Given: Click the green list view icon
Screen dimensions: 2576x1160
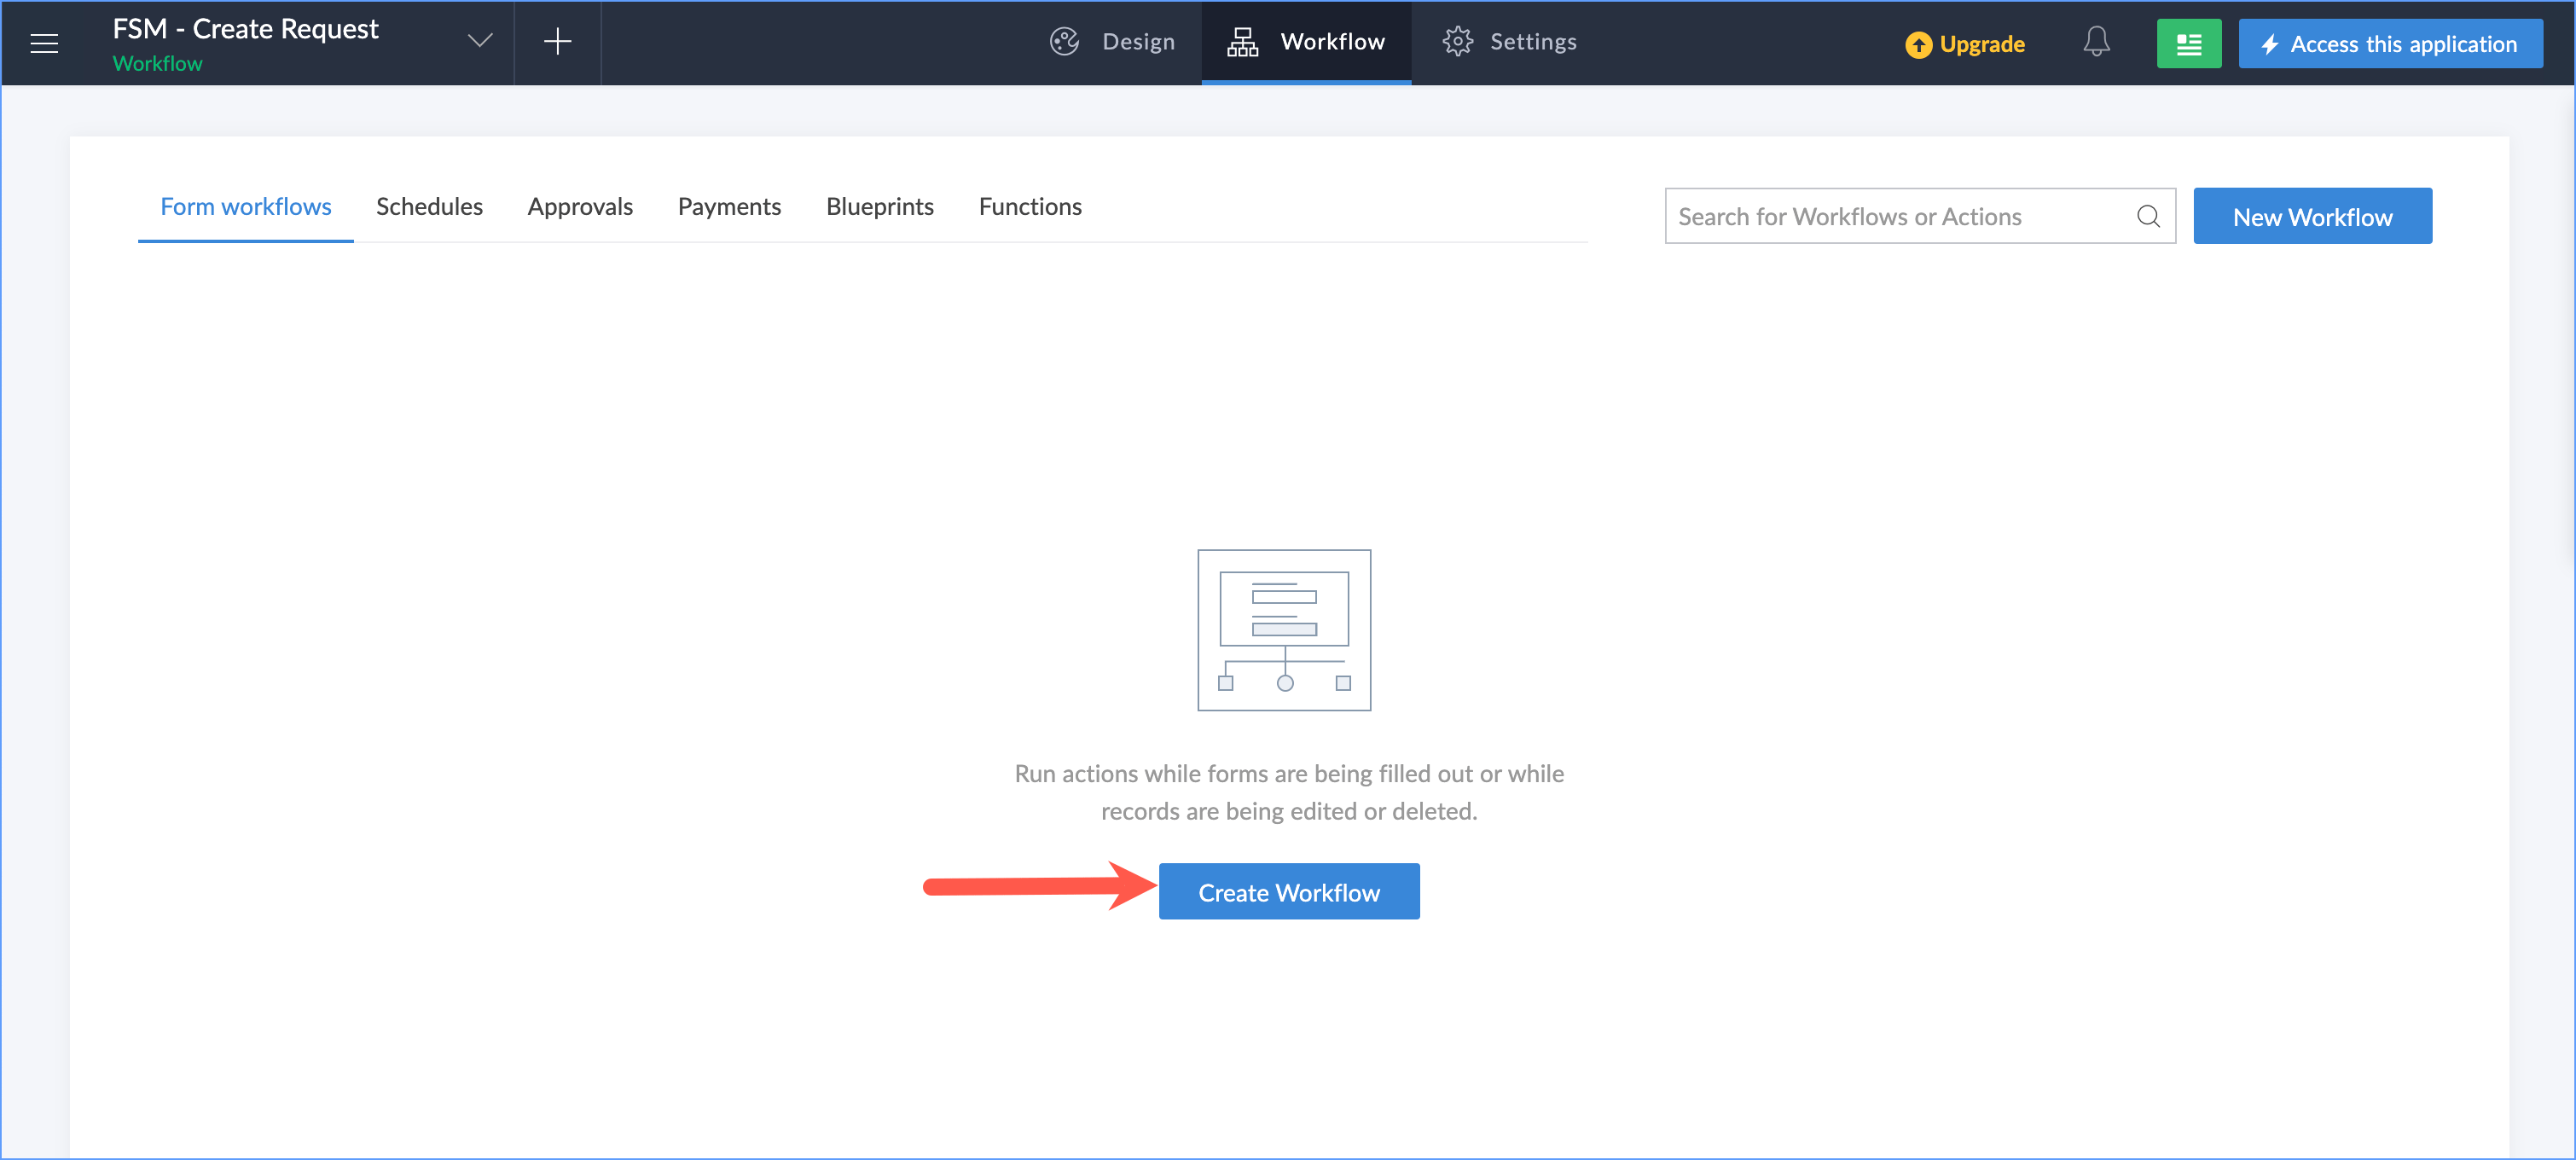Looking at the screenshot, I should point(2188,44).
